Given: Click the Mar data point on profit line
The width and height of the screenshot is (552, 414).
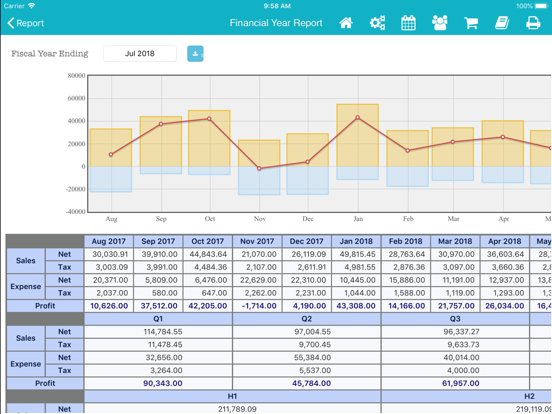Looking at the screenshot, I should (453, 142).
